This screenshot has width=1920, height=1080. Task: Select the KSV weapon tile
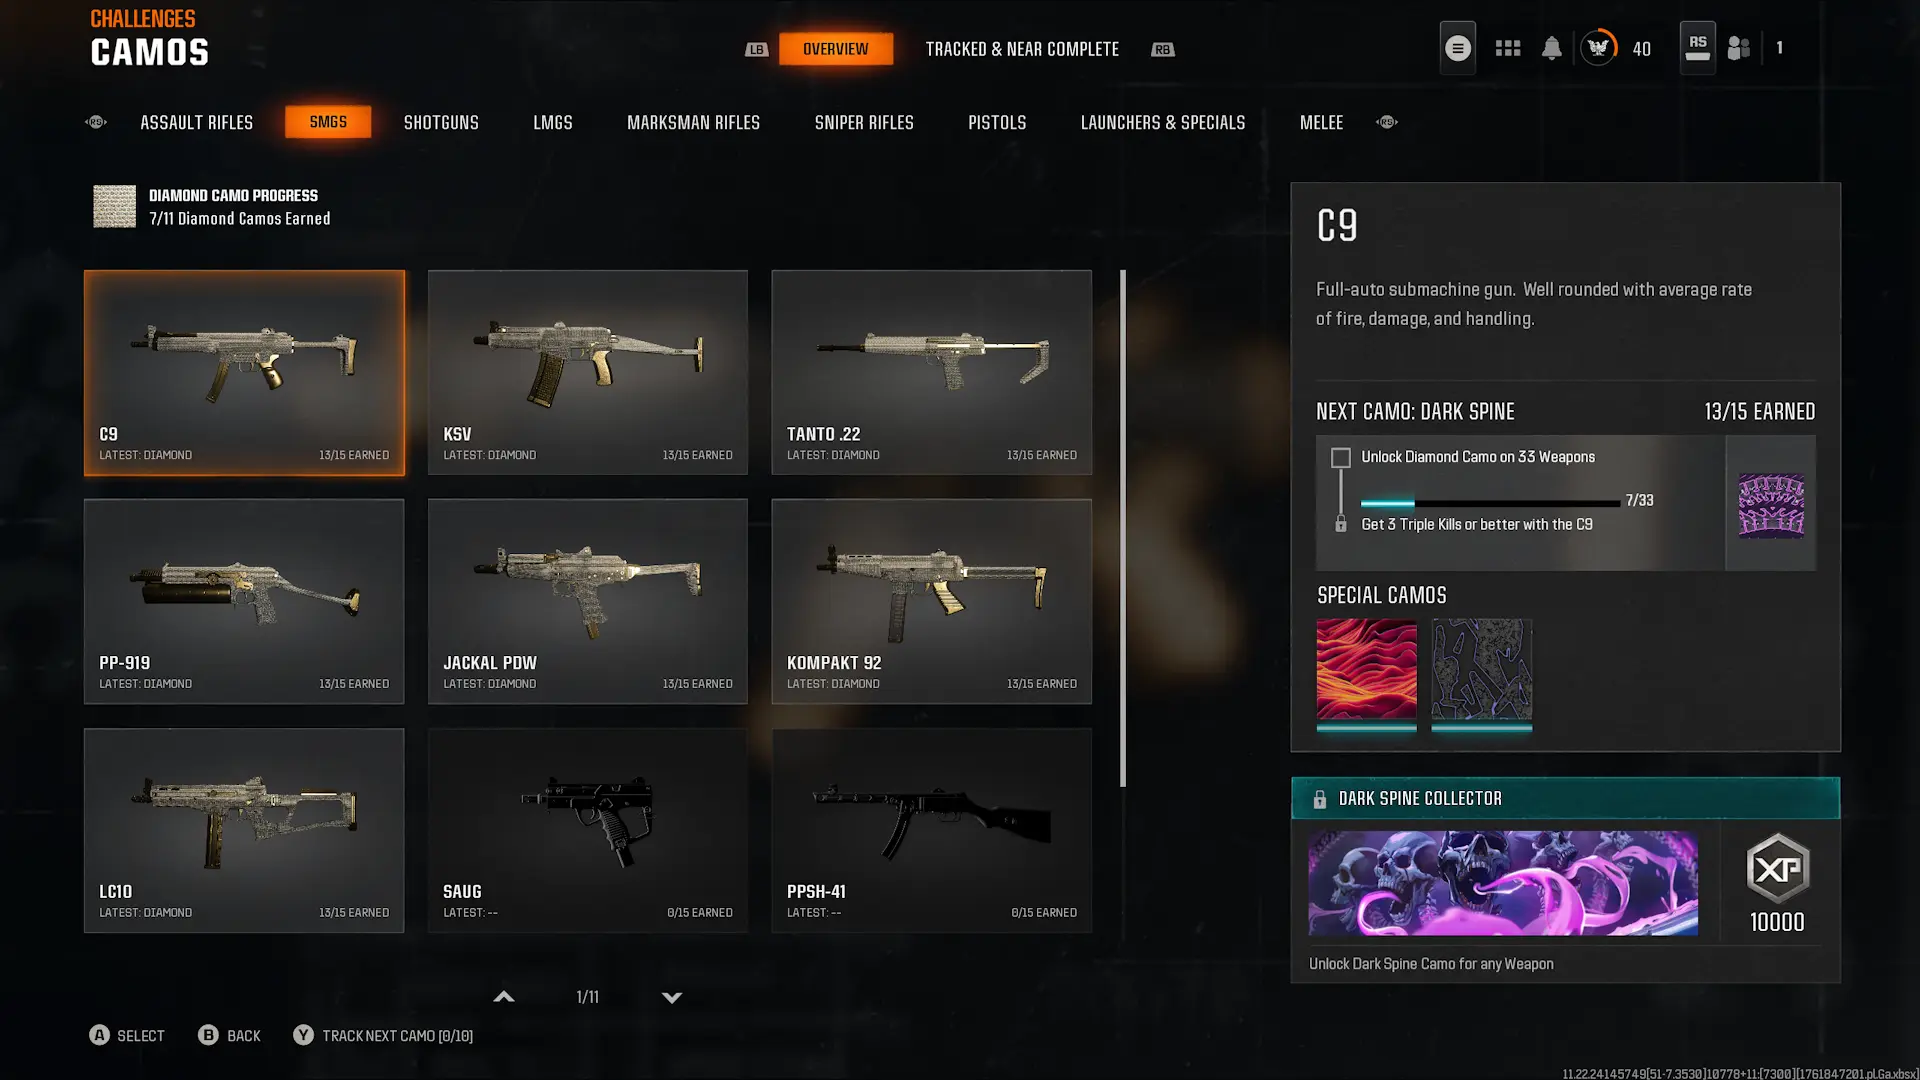point(587,372)
